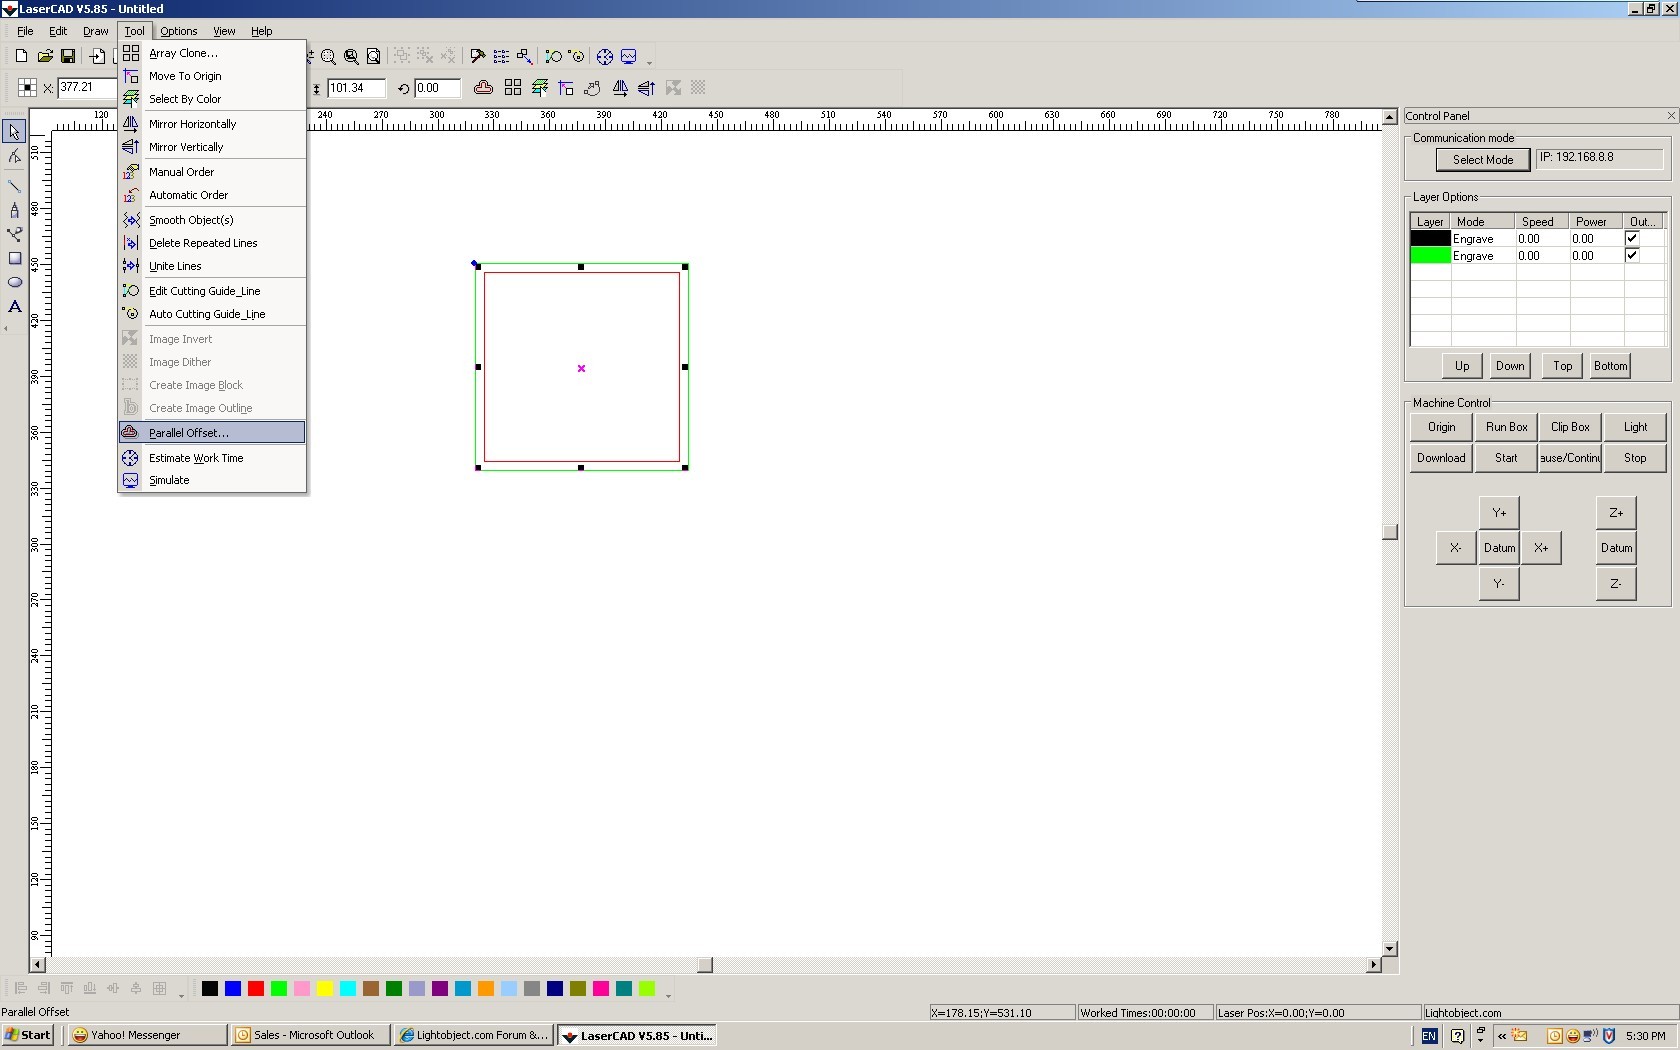The image size is (1680, 1050).
Task: Pick the red color swatch
Action: coord(256,989)
